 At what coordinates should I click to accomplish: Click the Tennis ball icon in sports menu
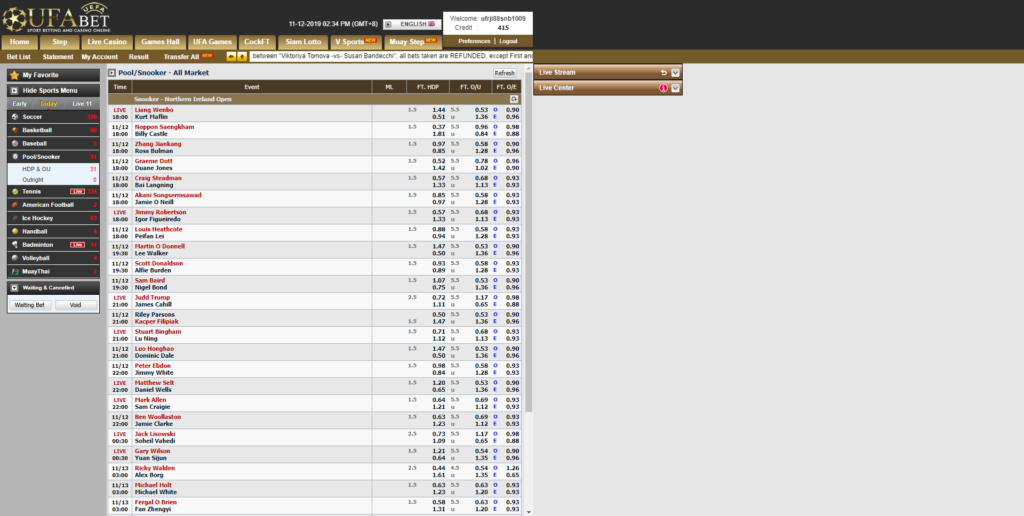point(15,191)
